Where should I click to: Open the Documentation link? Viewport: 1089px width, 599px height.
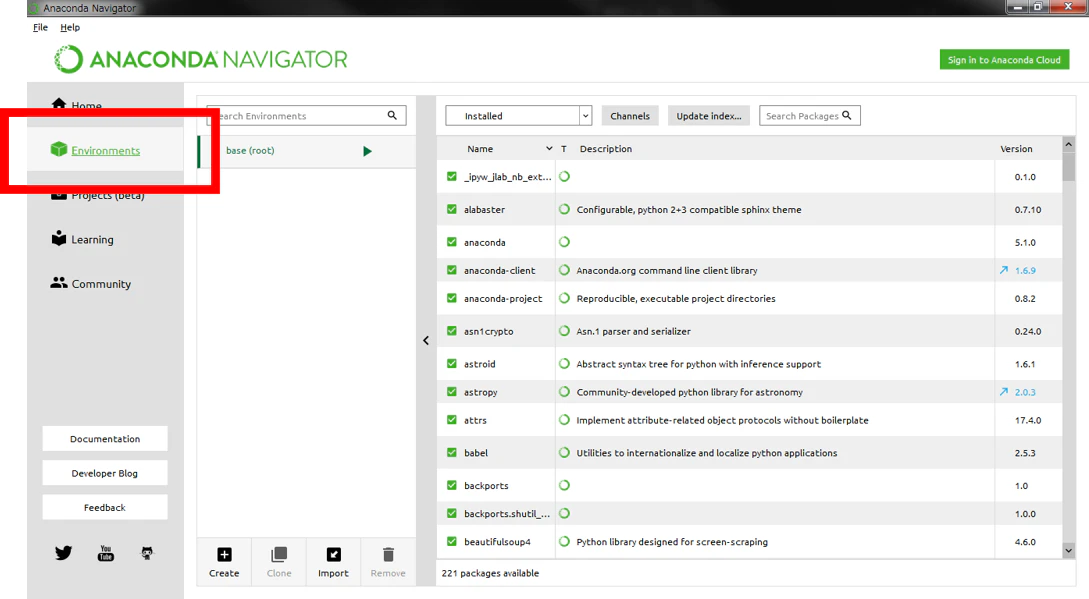(105, 438)
